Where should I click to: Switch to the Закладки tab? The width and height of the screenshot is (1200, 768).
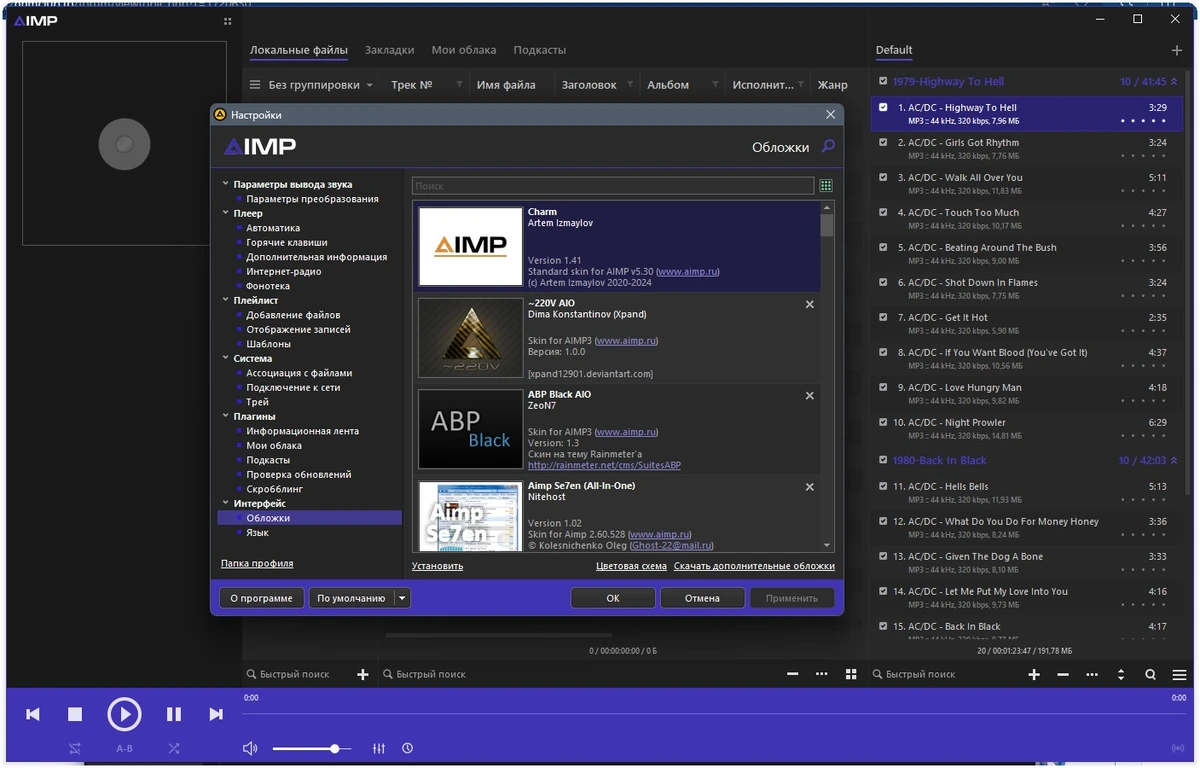[389, 50]
